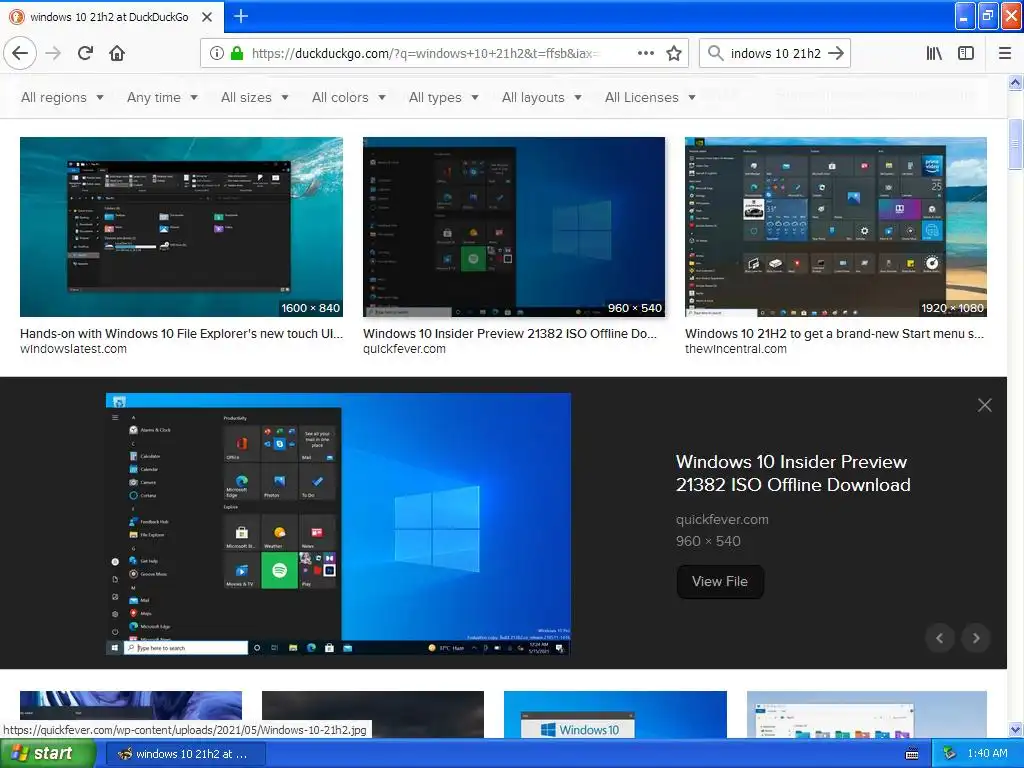Expand the All regions filter
The height and width of the screenshot is (768, 1024).
[62, 97]
